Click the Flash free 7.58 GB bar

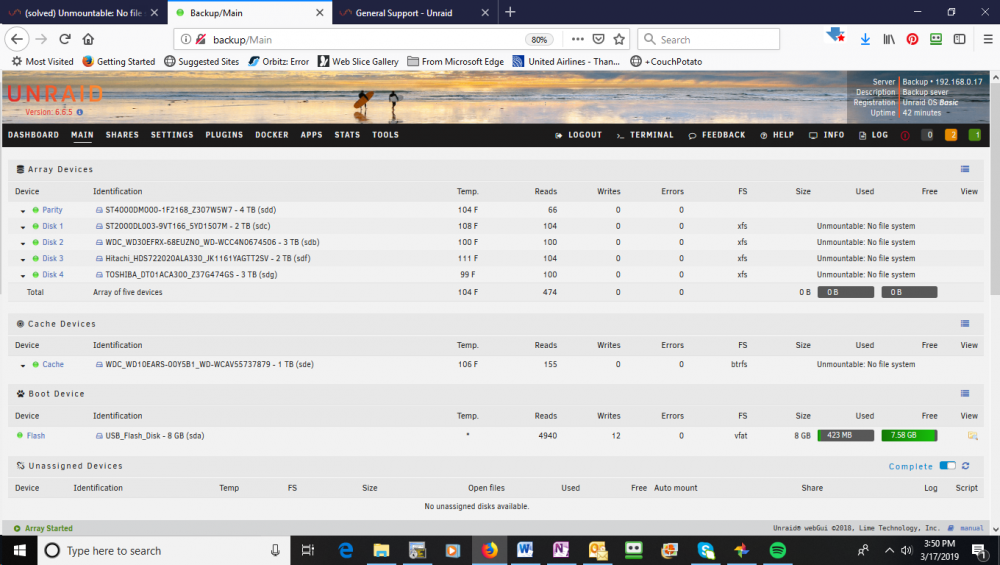(909, 436)
